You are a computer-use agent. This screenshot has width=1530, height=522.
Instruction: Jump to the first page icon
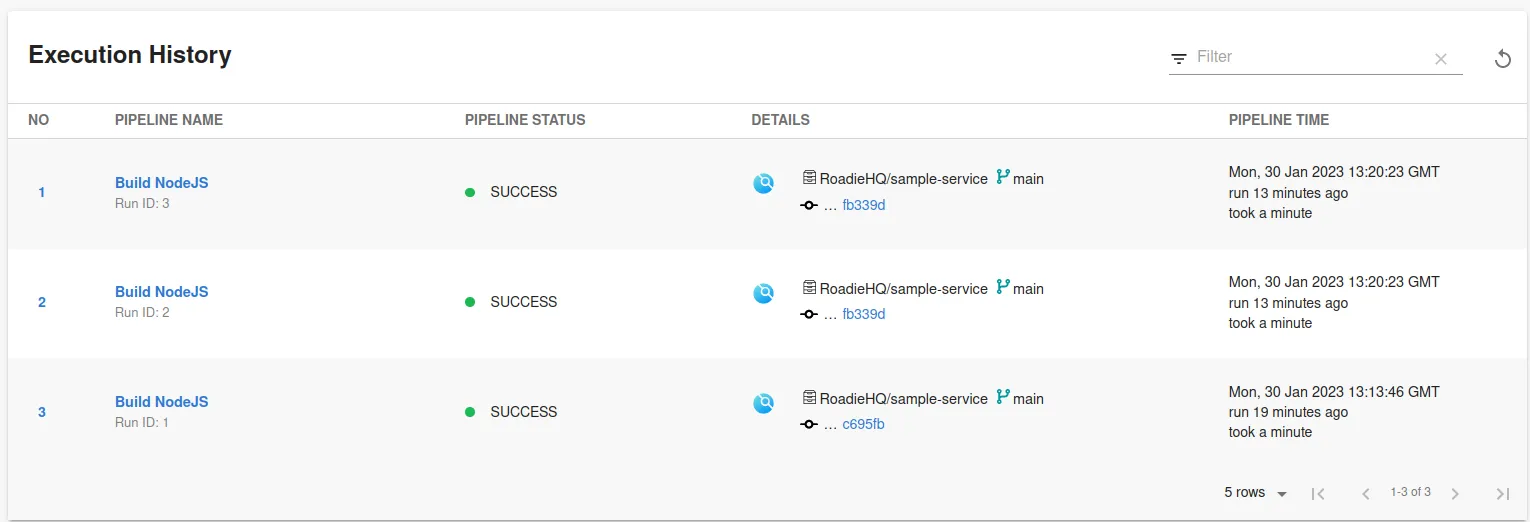click(1318, 493)
